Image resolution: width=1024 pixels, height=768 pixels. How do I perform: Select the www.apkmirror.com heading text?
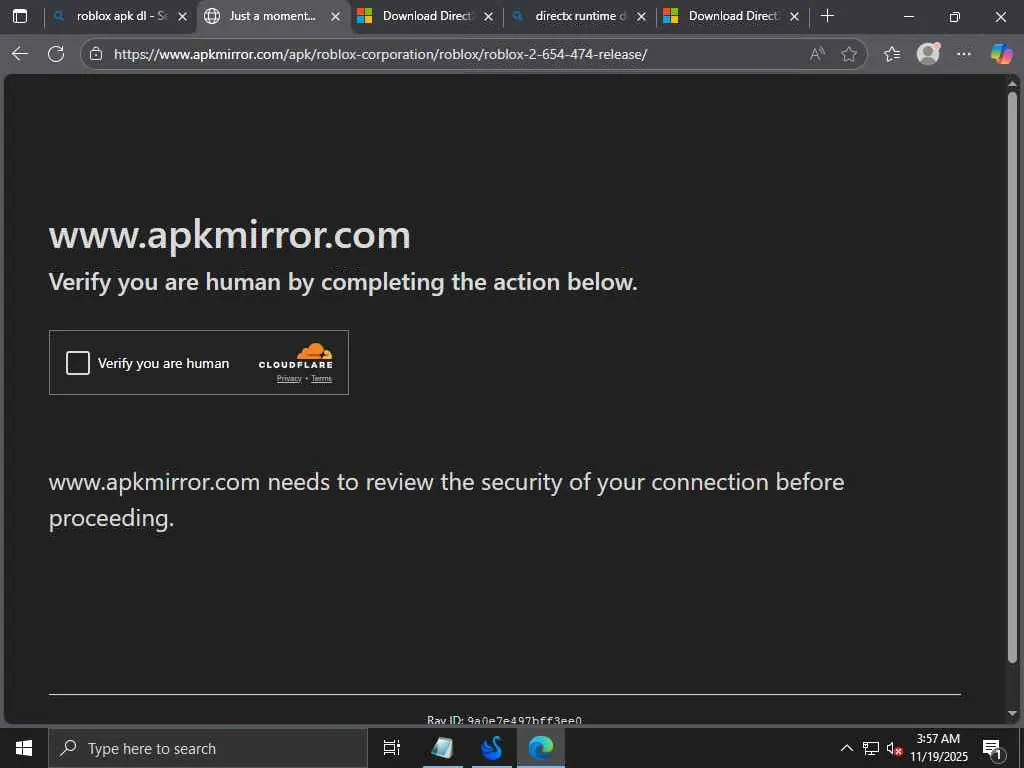[x=230, y=235]
